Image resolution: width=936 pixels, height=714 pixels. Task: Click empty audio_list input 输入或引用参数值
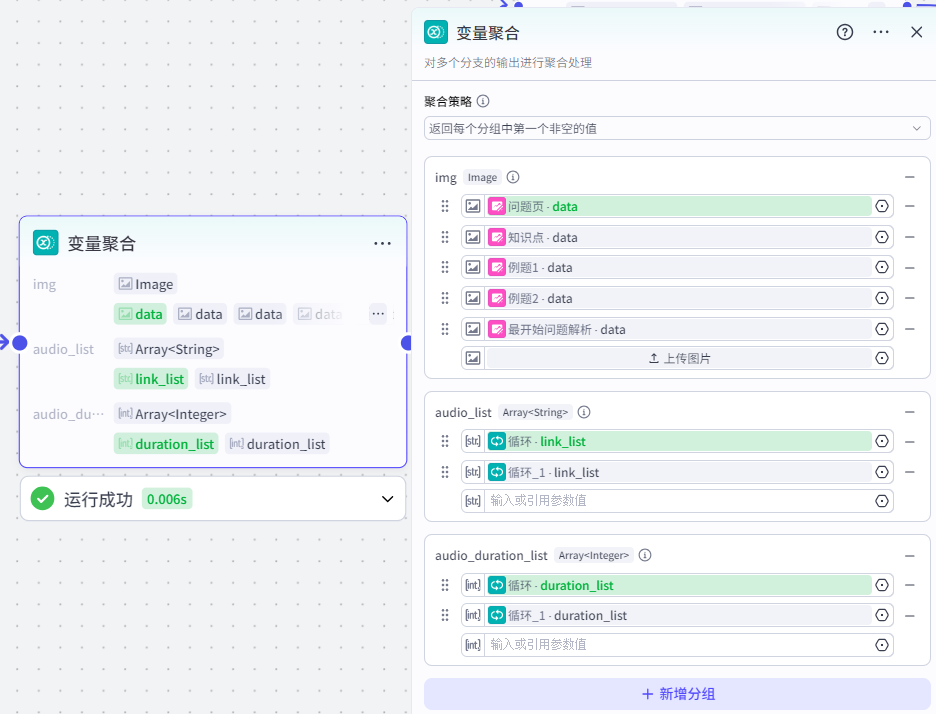point(679,501)
